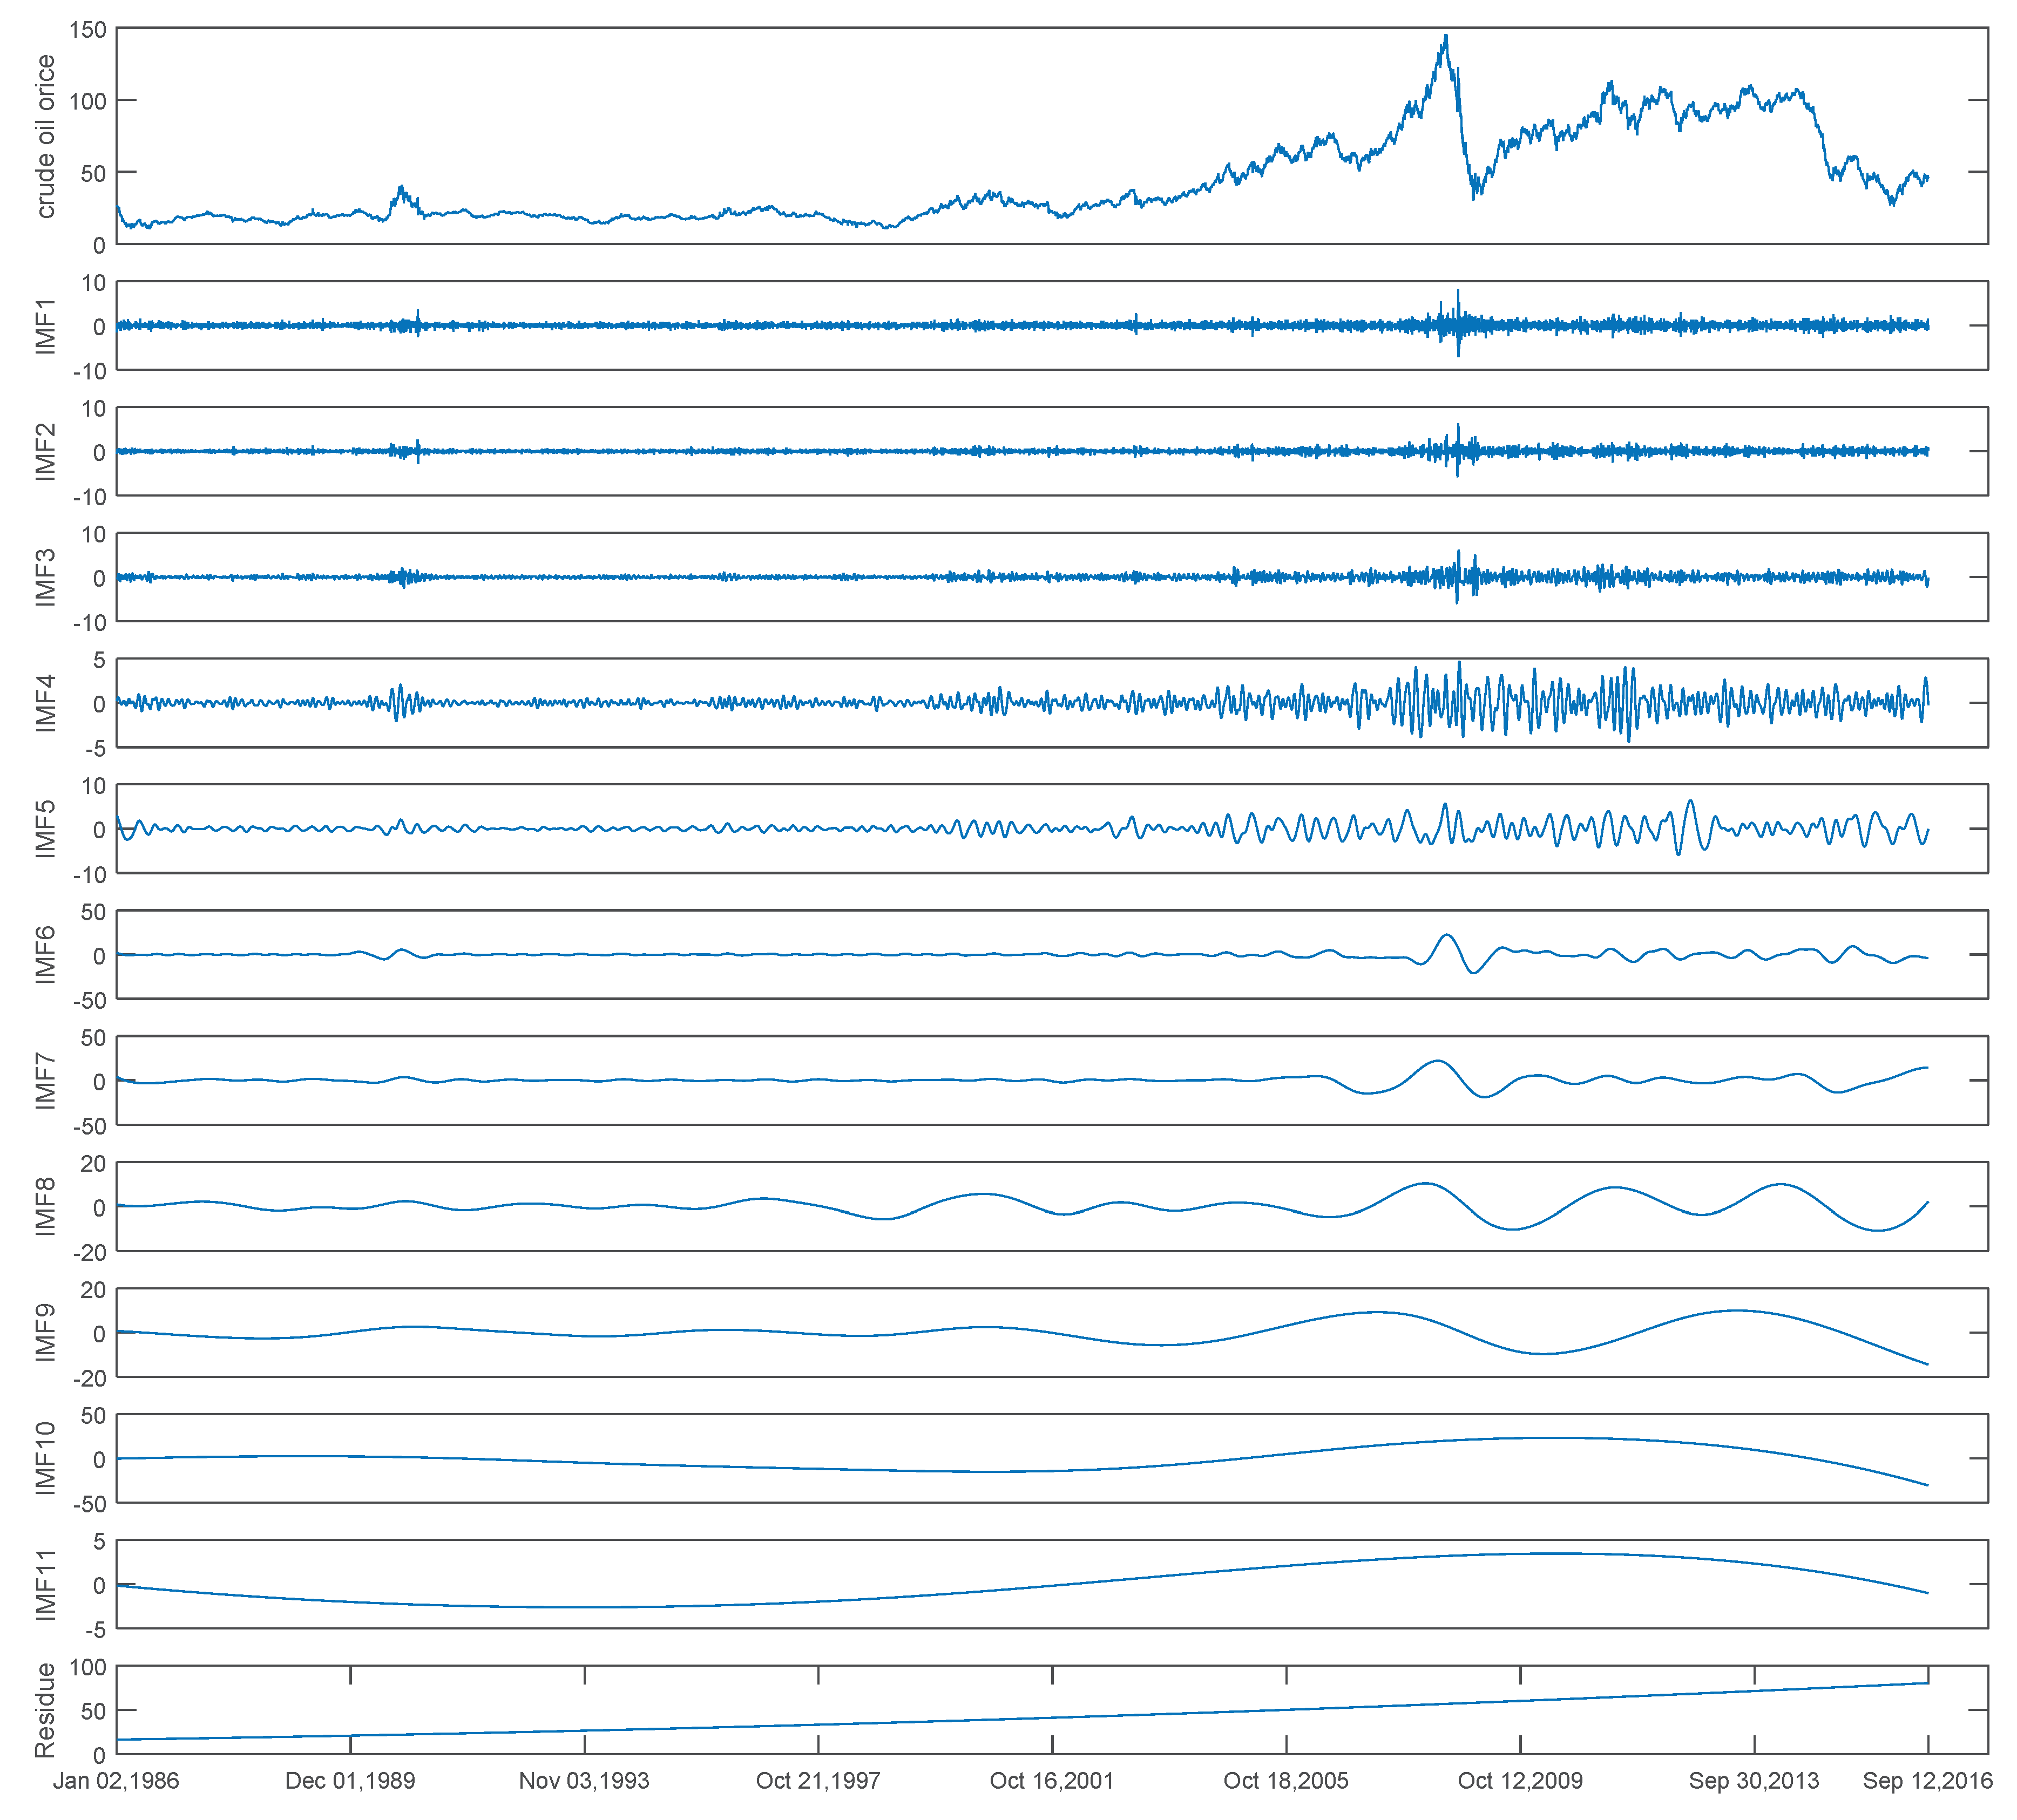Click the IMF5 axis label
This screenshot has height=1820, width=2017.
(45, 829)
